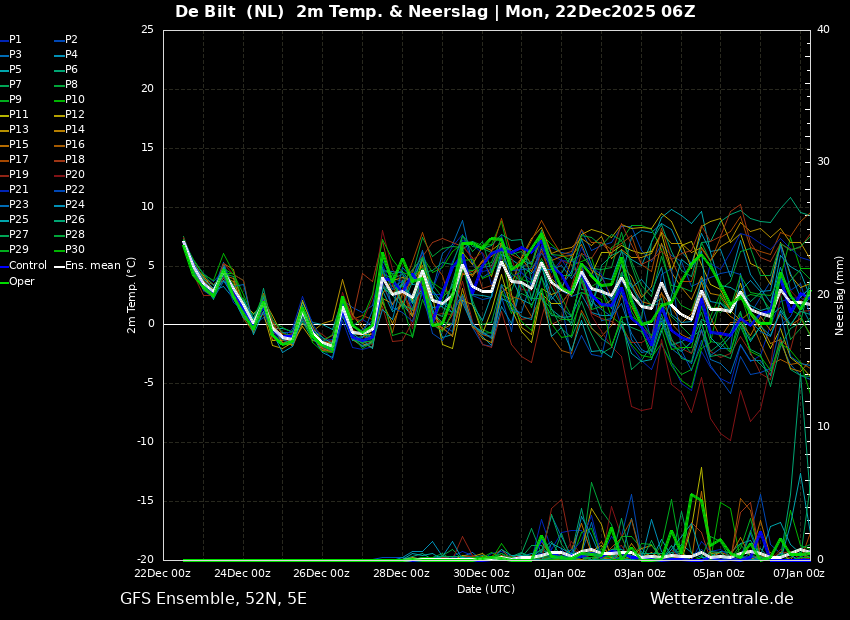Click the 01Jan 00z date tick label

click(560, 574)
